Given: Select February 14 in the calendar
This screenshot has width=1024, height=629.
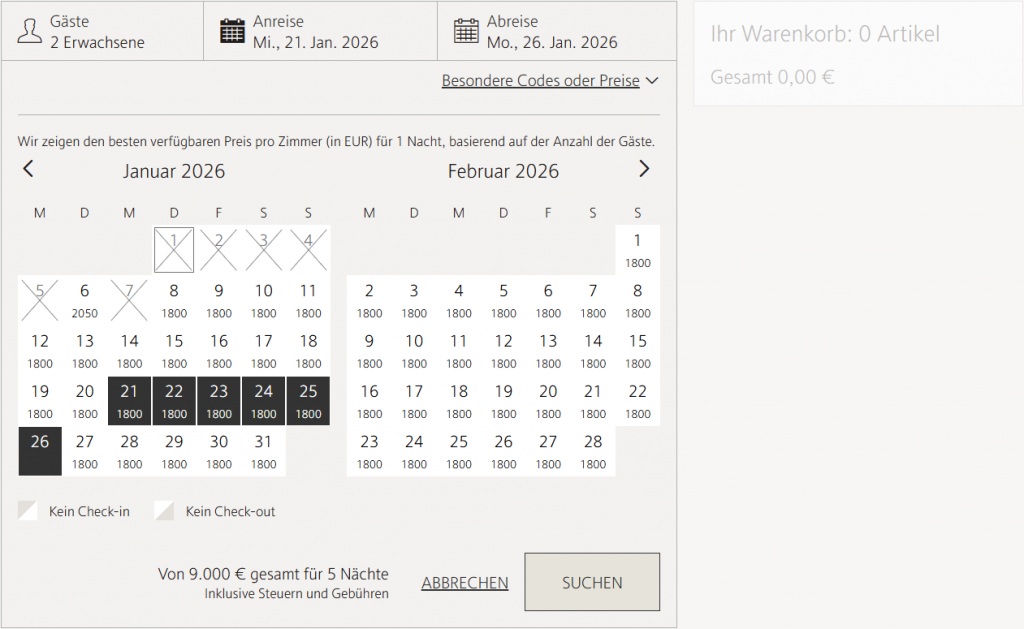Looking at the screenshot, I should coord(593,350).
